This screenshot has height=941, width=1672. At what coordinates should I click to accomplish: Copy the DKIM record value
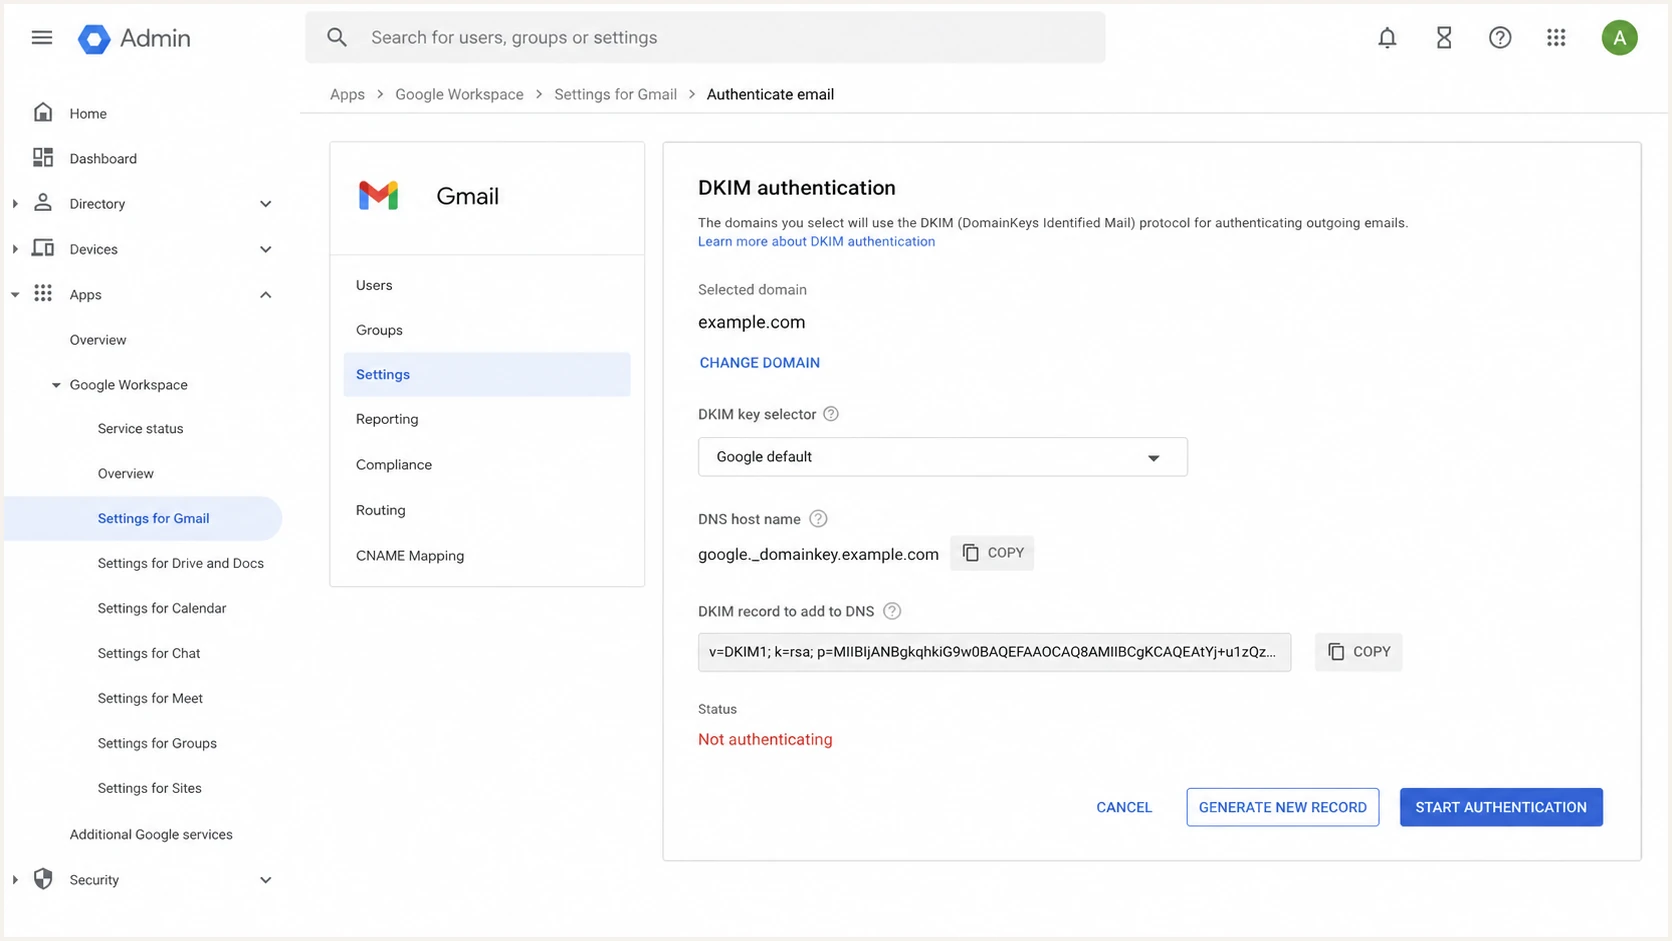(1358, 652)
